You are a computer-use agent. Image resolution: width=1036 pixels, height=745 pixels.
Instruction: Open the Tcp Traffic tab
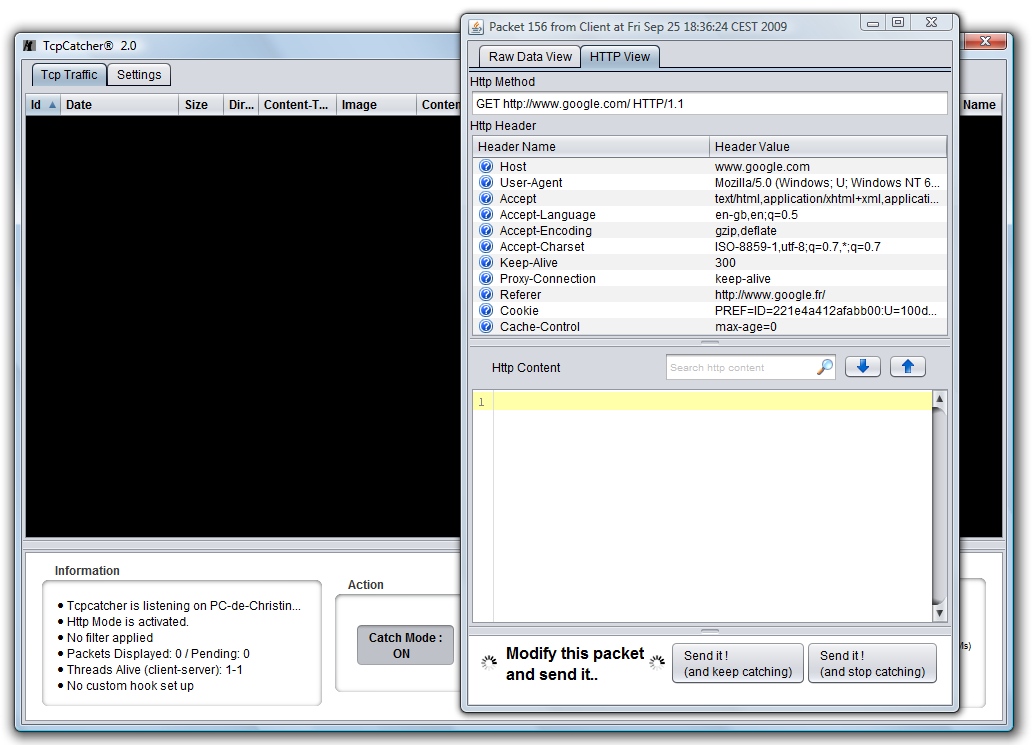click(x=69, y=75)
